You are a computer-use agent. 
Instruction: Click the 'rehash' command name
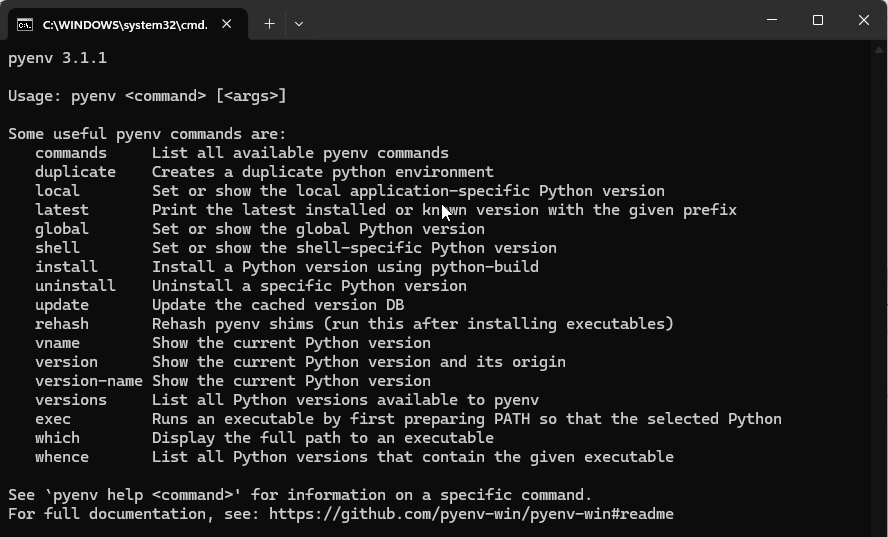click(62, 323)
